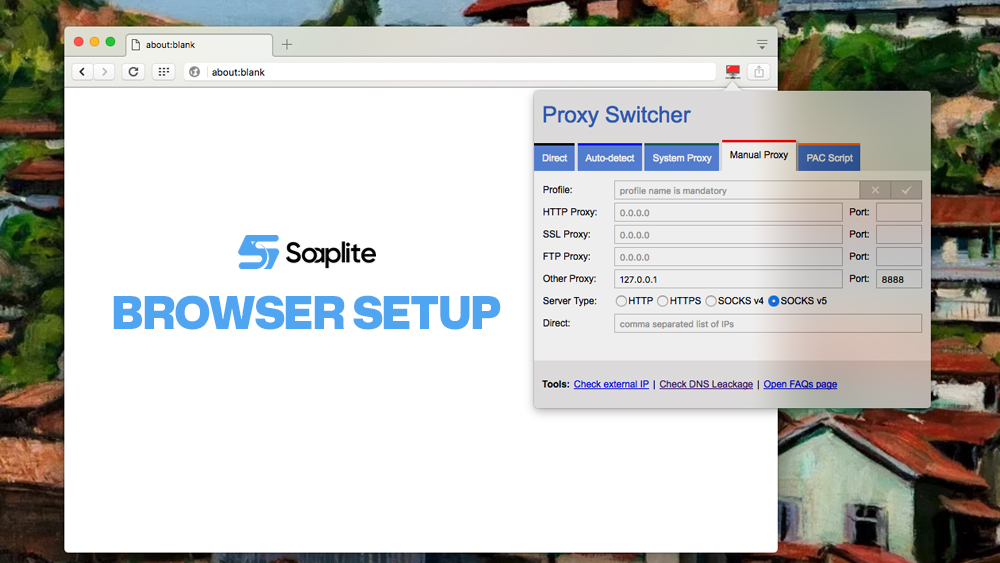
Task: Click the Other Proxy port field showing 8888
Action: [899, 279]
